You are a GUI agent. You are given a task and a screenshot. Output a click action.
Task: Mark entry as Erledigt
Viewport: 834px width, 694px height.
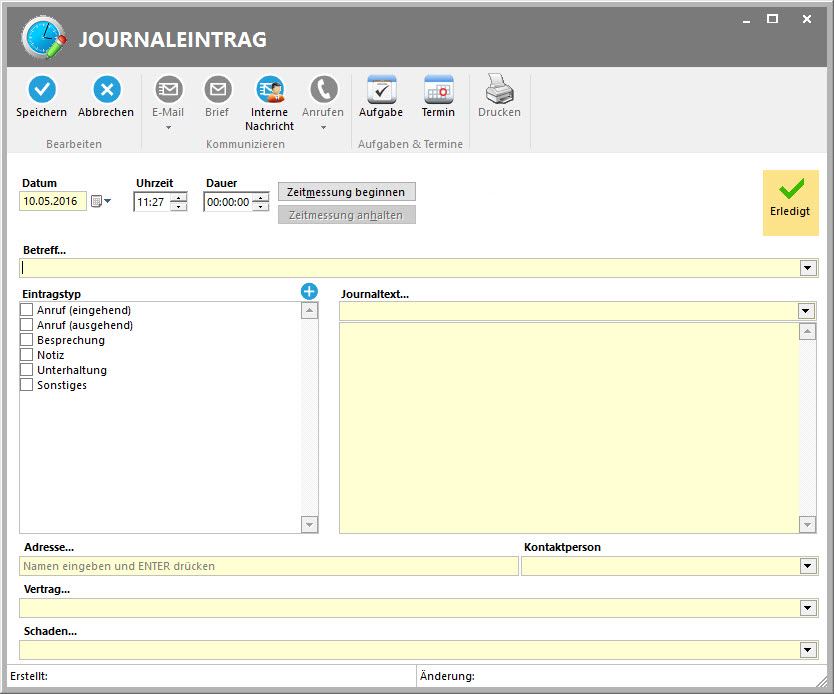(790, 201)
